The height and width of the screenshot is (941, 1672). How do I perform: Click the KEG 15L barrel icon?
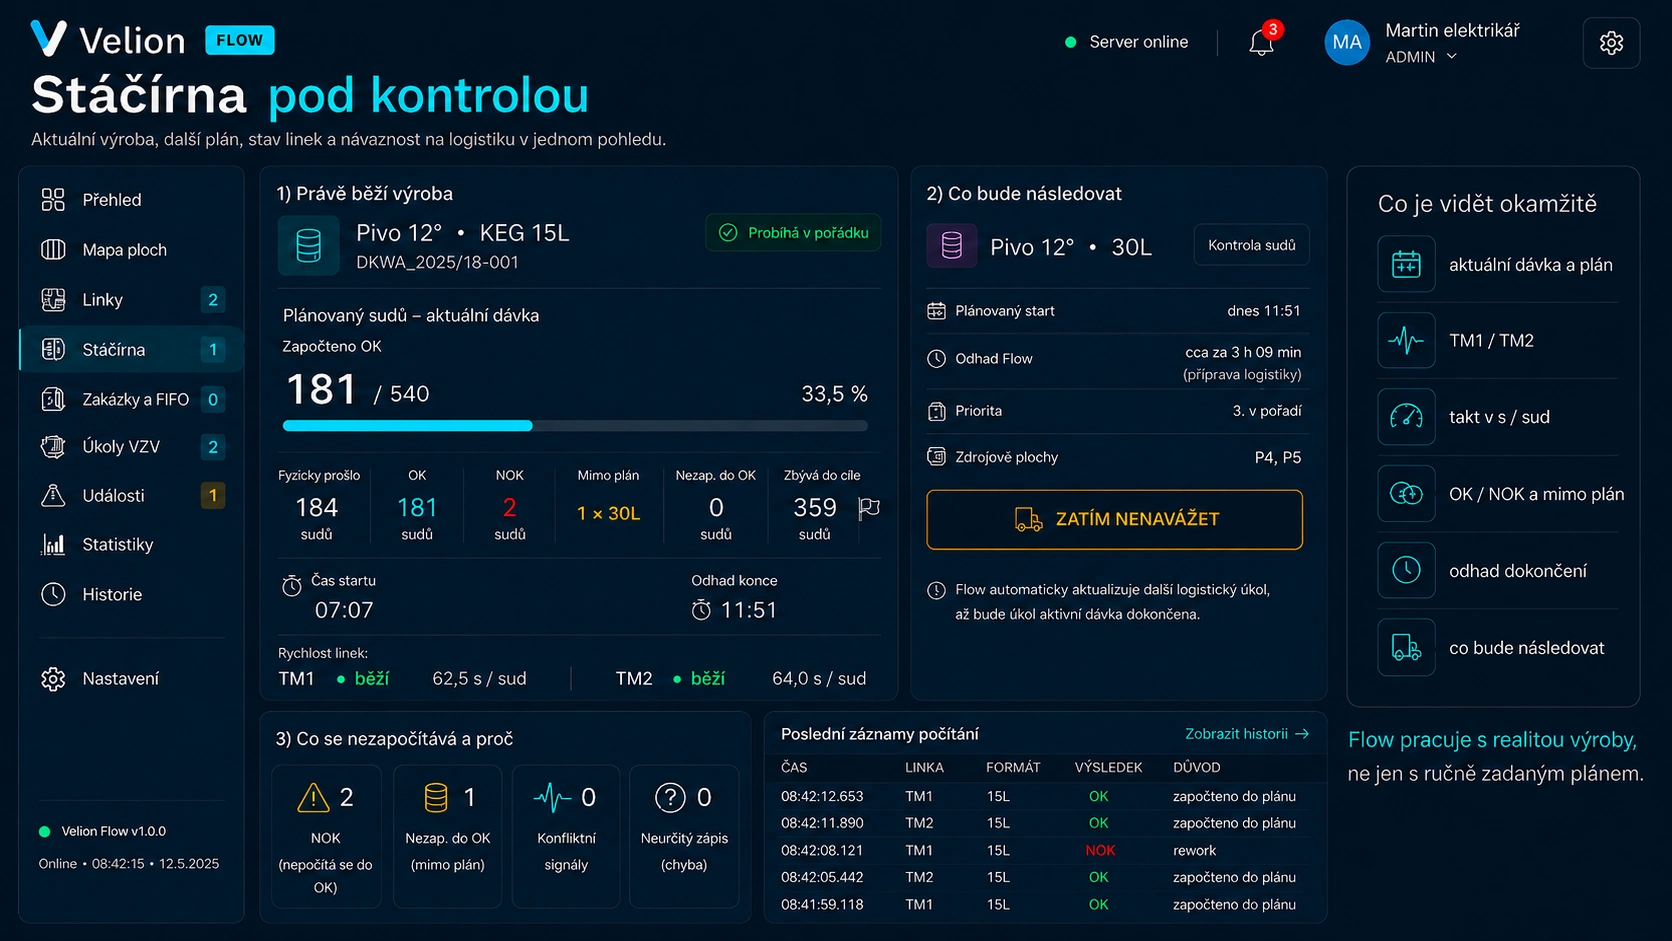point(309,246)
